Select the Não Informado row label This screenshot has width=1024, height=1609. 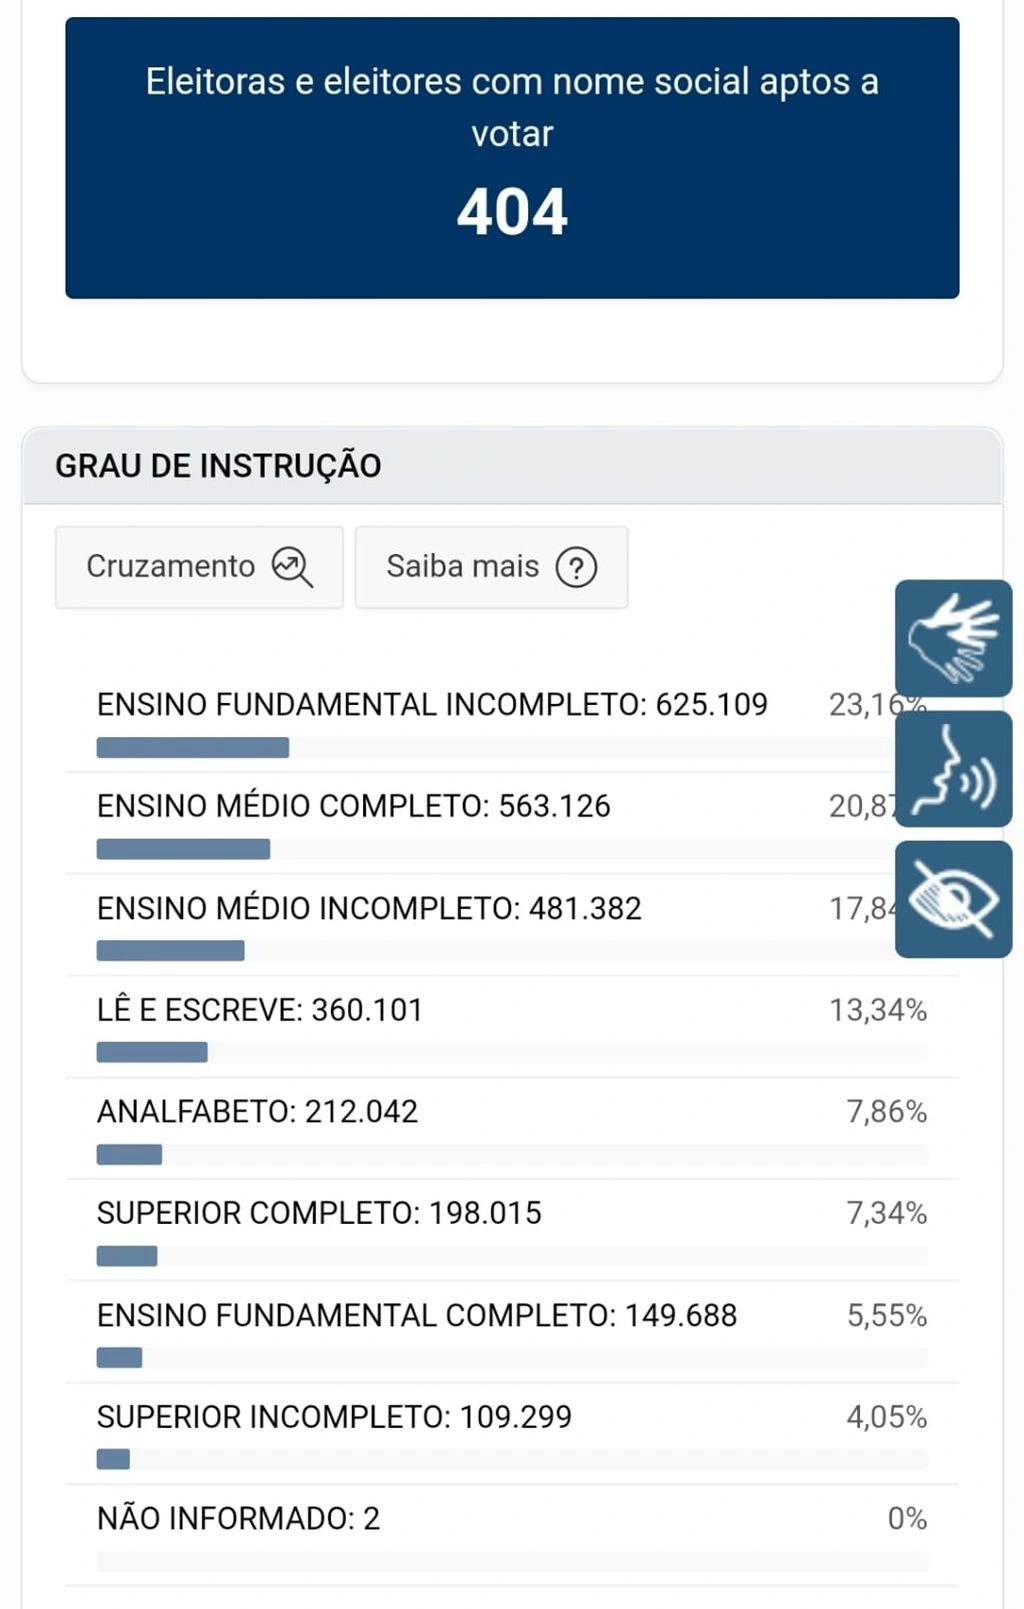238,1518
